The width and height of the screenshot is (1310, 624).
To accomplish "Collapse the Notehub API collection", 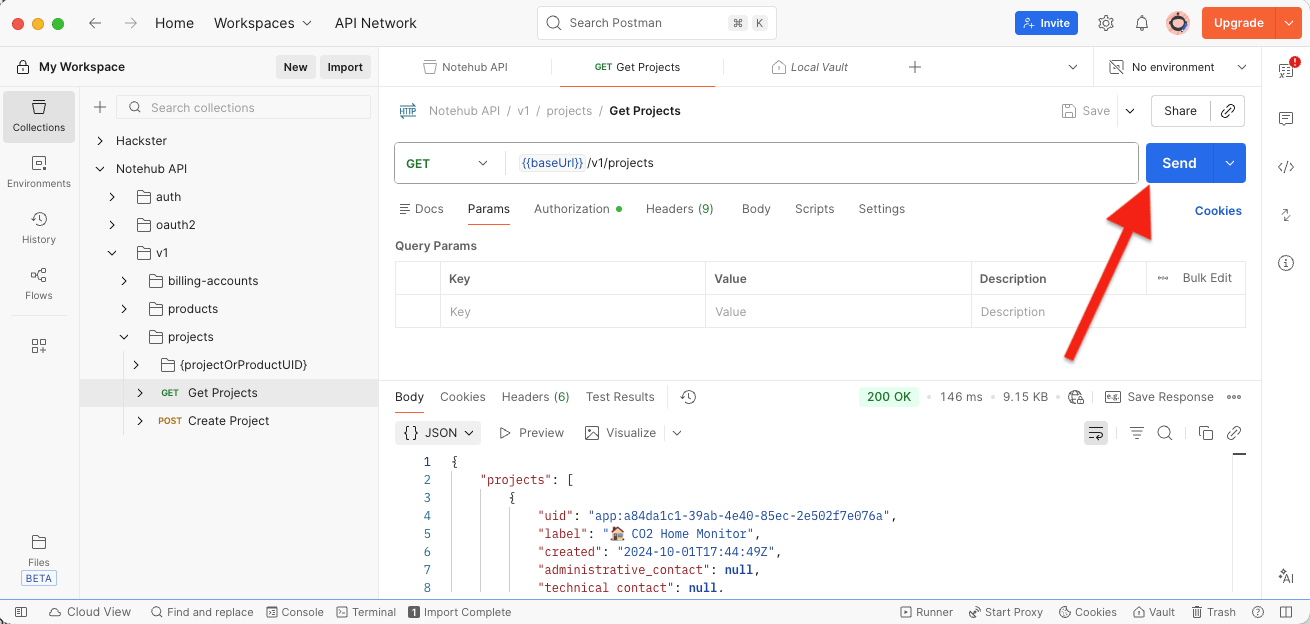I will pos(100,169).
